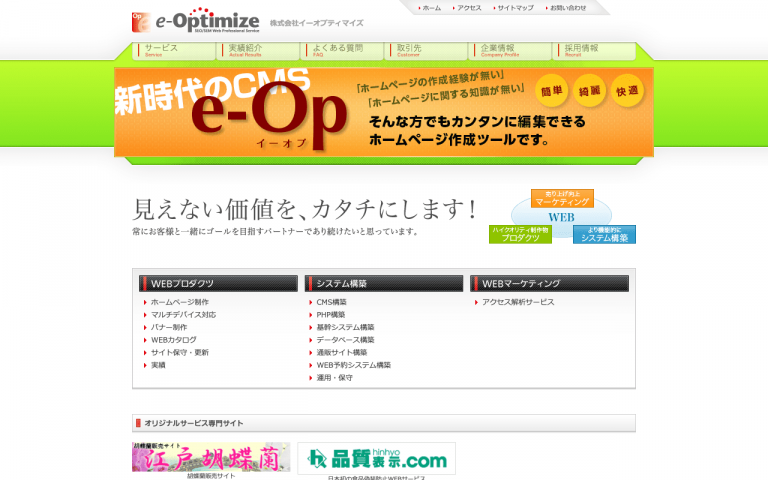
Task: Go to ホームページ制作 link
Action: (x=179, y=302)
